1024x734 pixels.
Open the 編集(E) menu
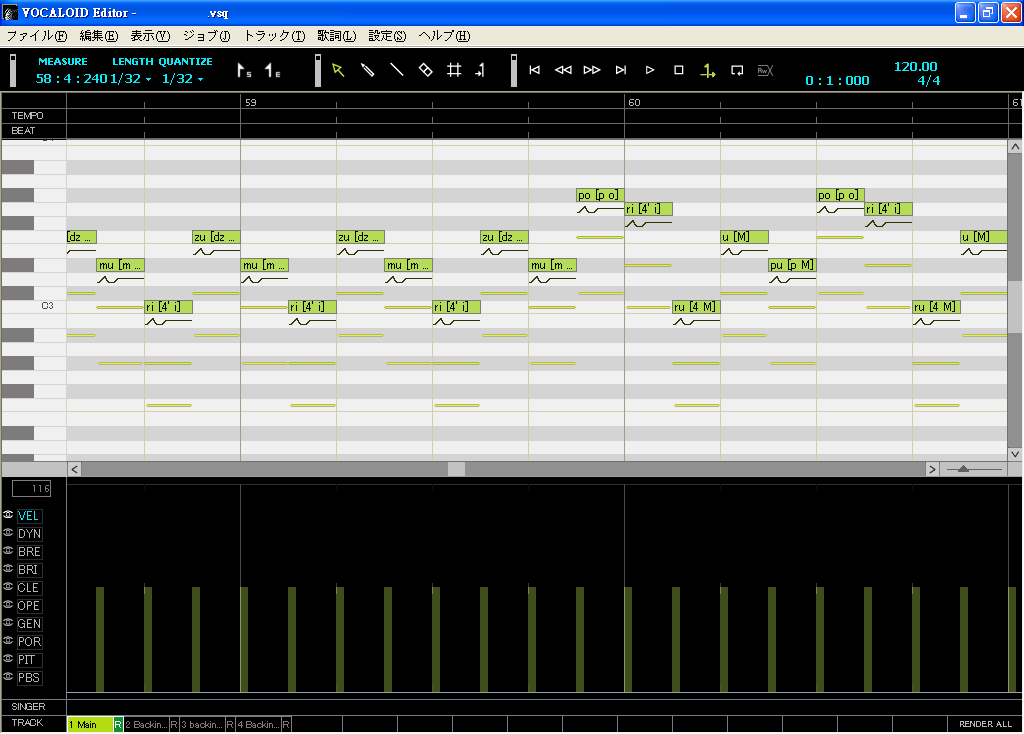99,36
